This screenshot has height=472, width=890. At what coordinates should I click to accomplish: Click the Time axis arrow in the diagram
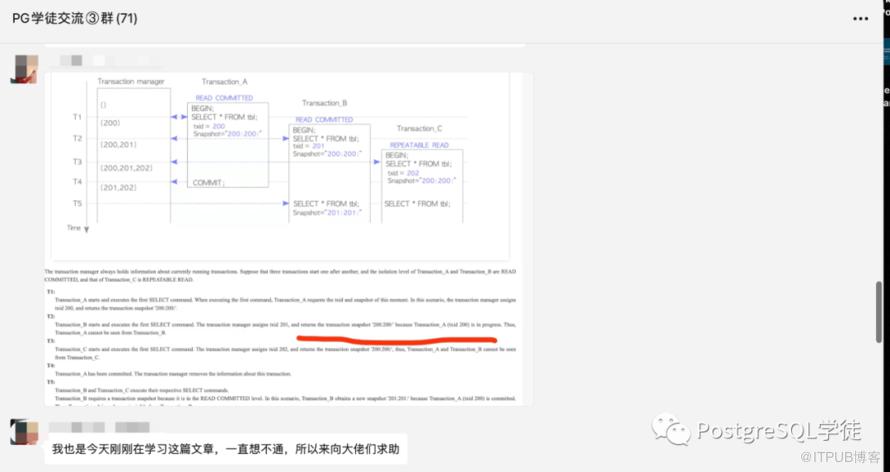pyautogui.click(x=85, y=229)
